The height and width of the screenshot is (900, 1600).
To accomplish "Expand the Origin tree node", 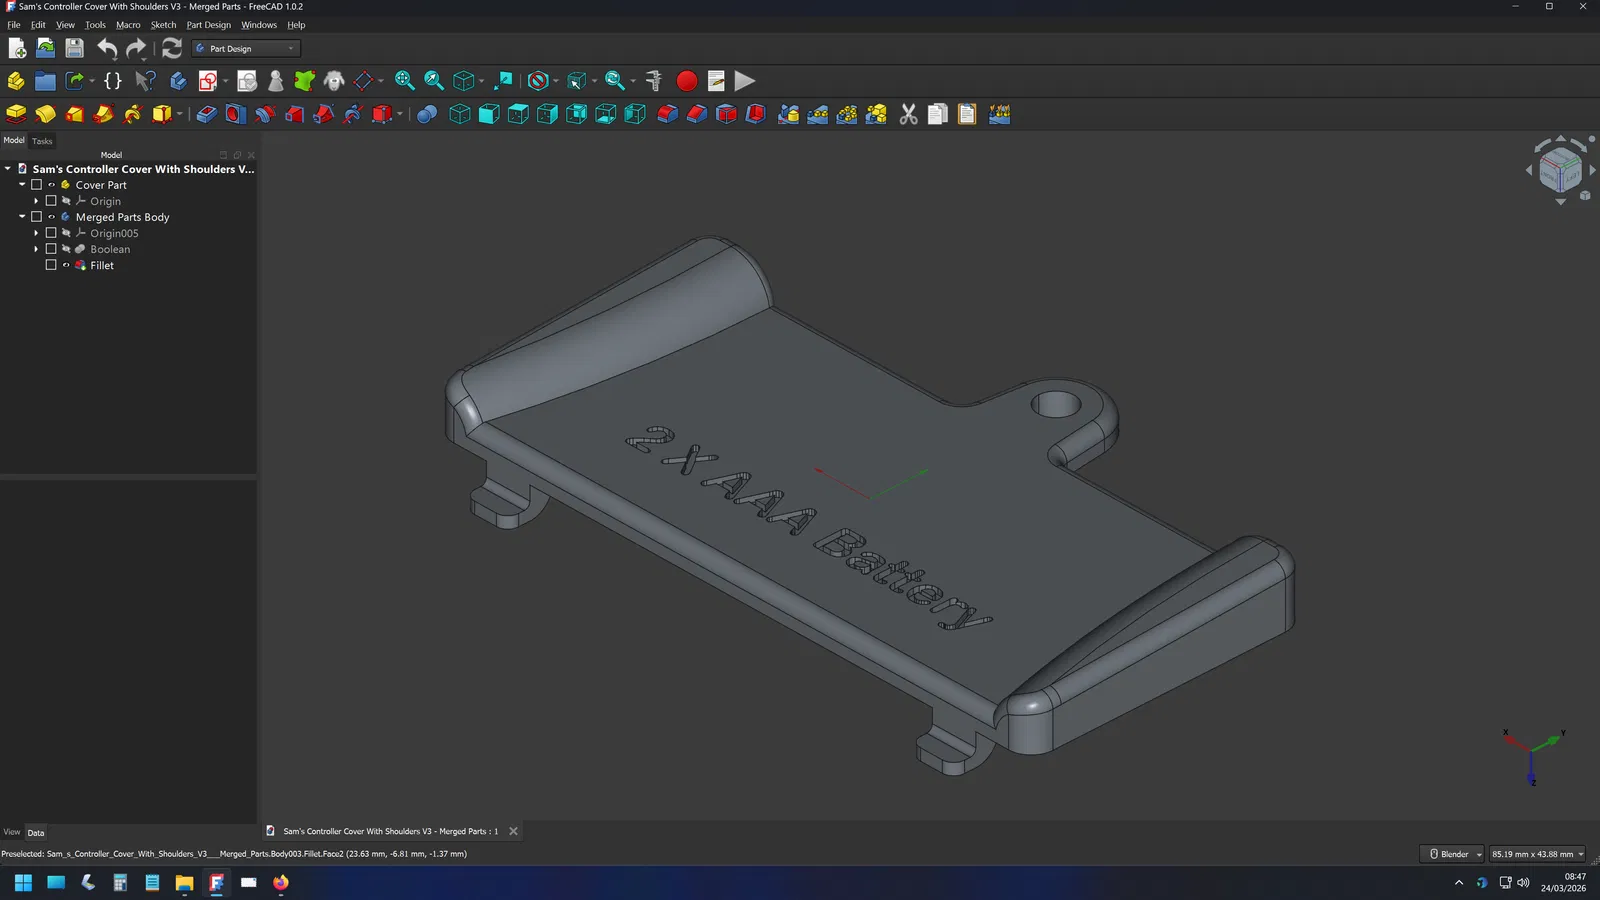I will pyautogui.click(x=36, y=201).
